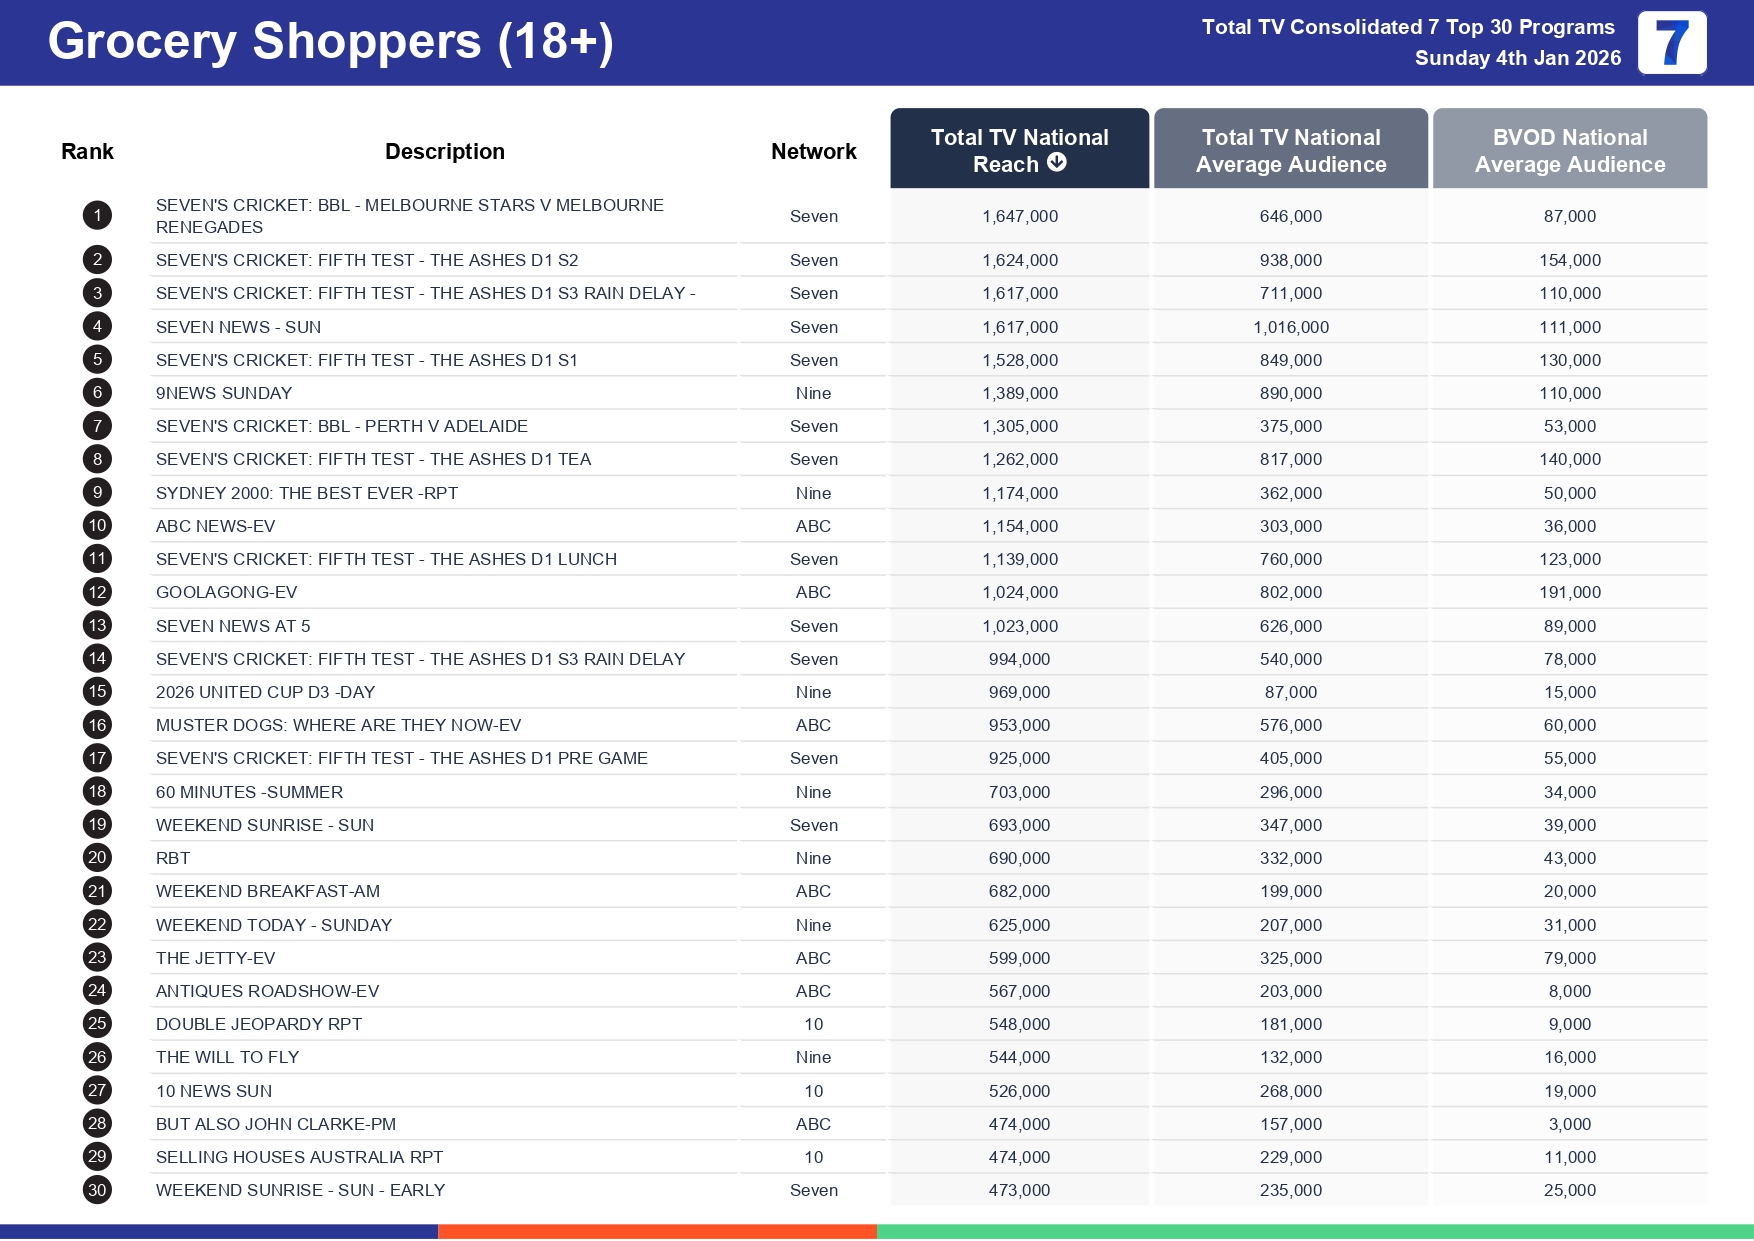Click the Network column header

813,152
